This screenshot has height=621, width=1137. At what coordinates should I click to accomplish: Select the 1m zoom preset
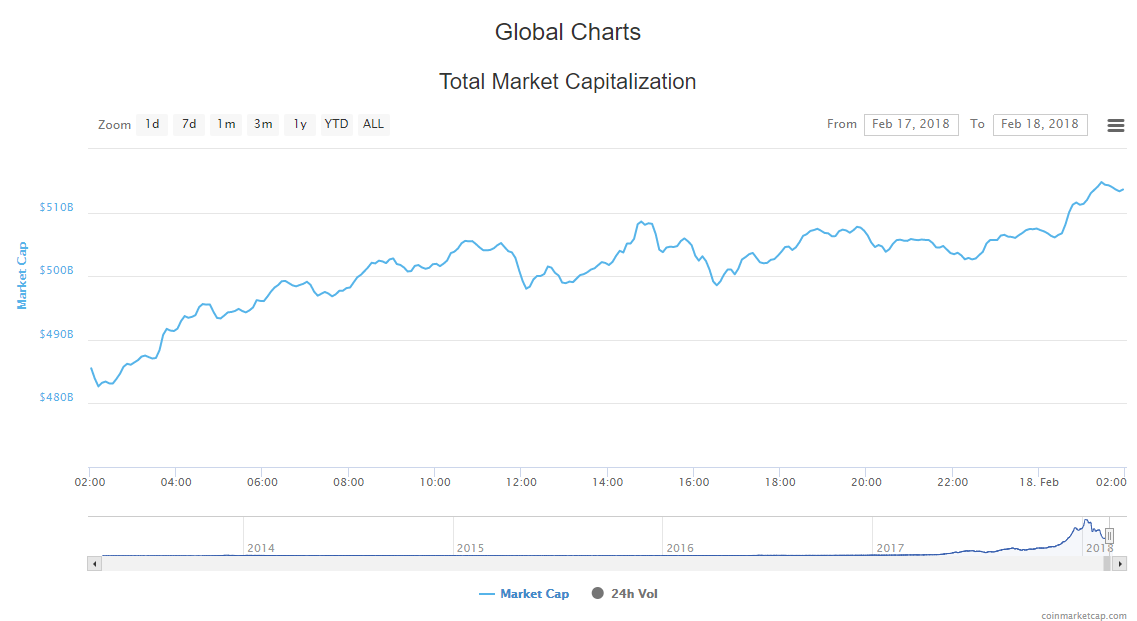tap(226, 124)
